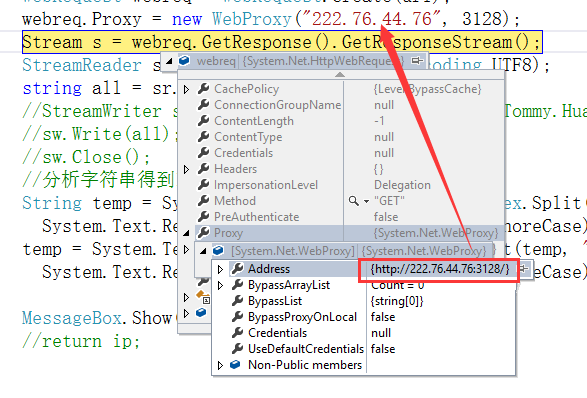Viewport: 587px width, 398px height.
Task: Click the webreq object cube icon
Action: click(184, 60)
